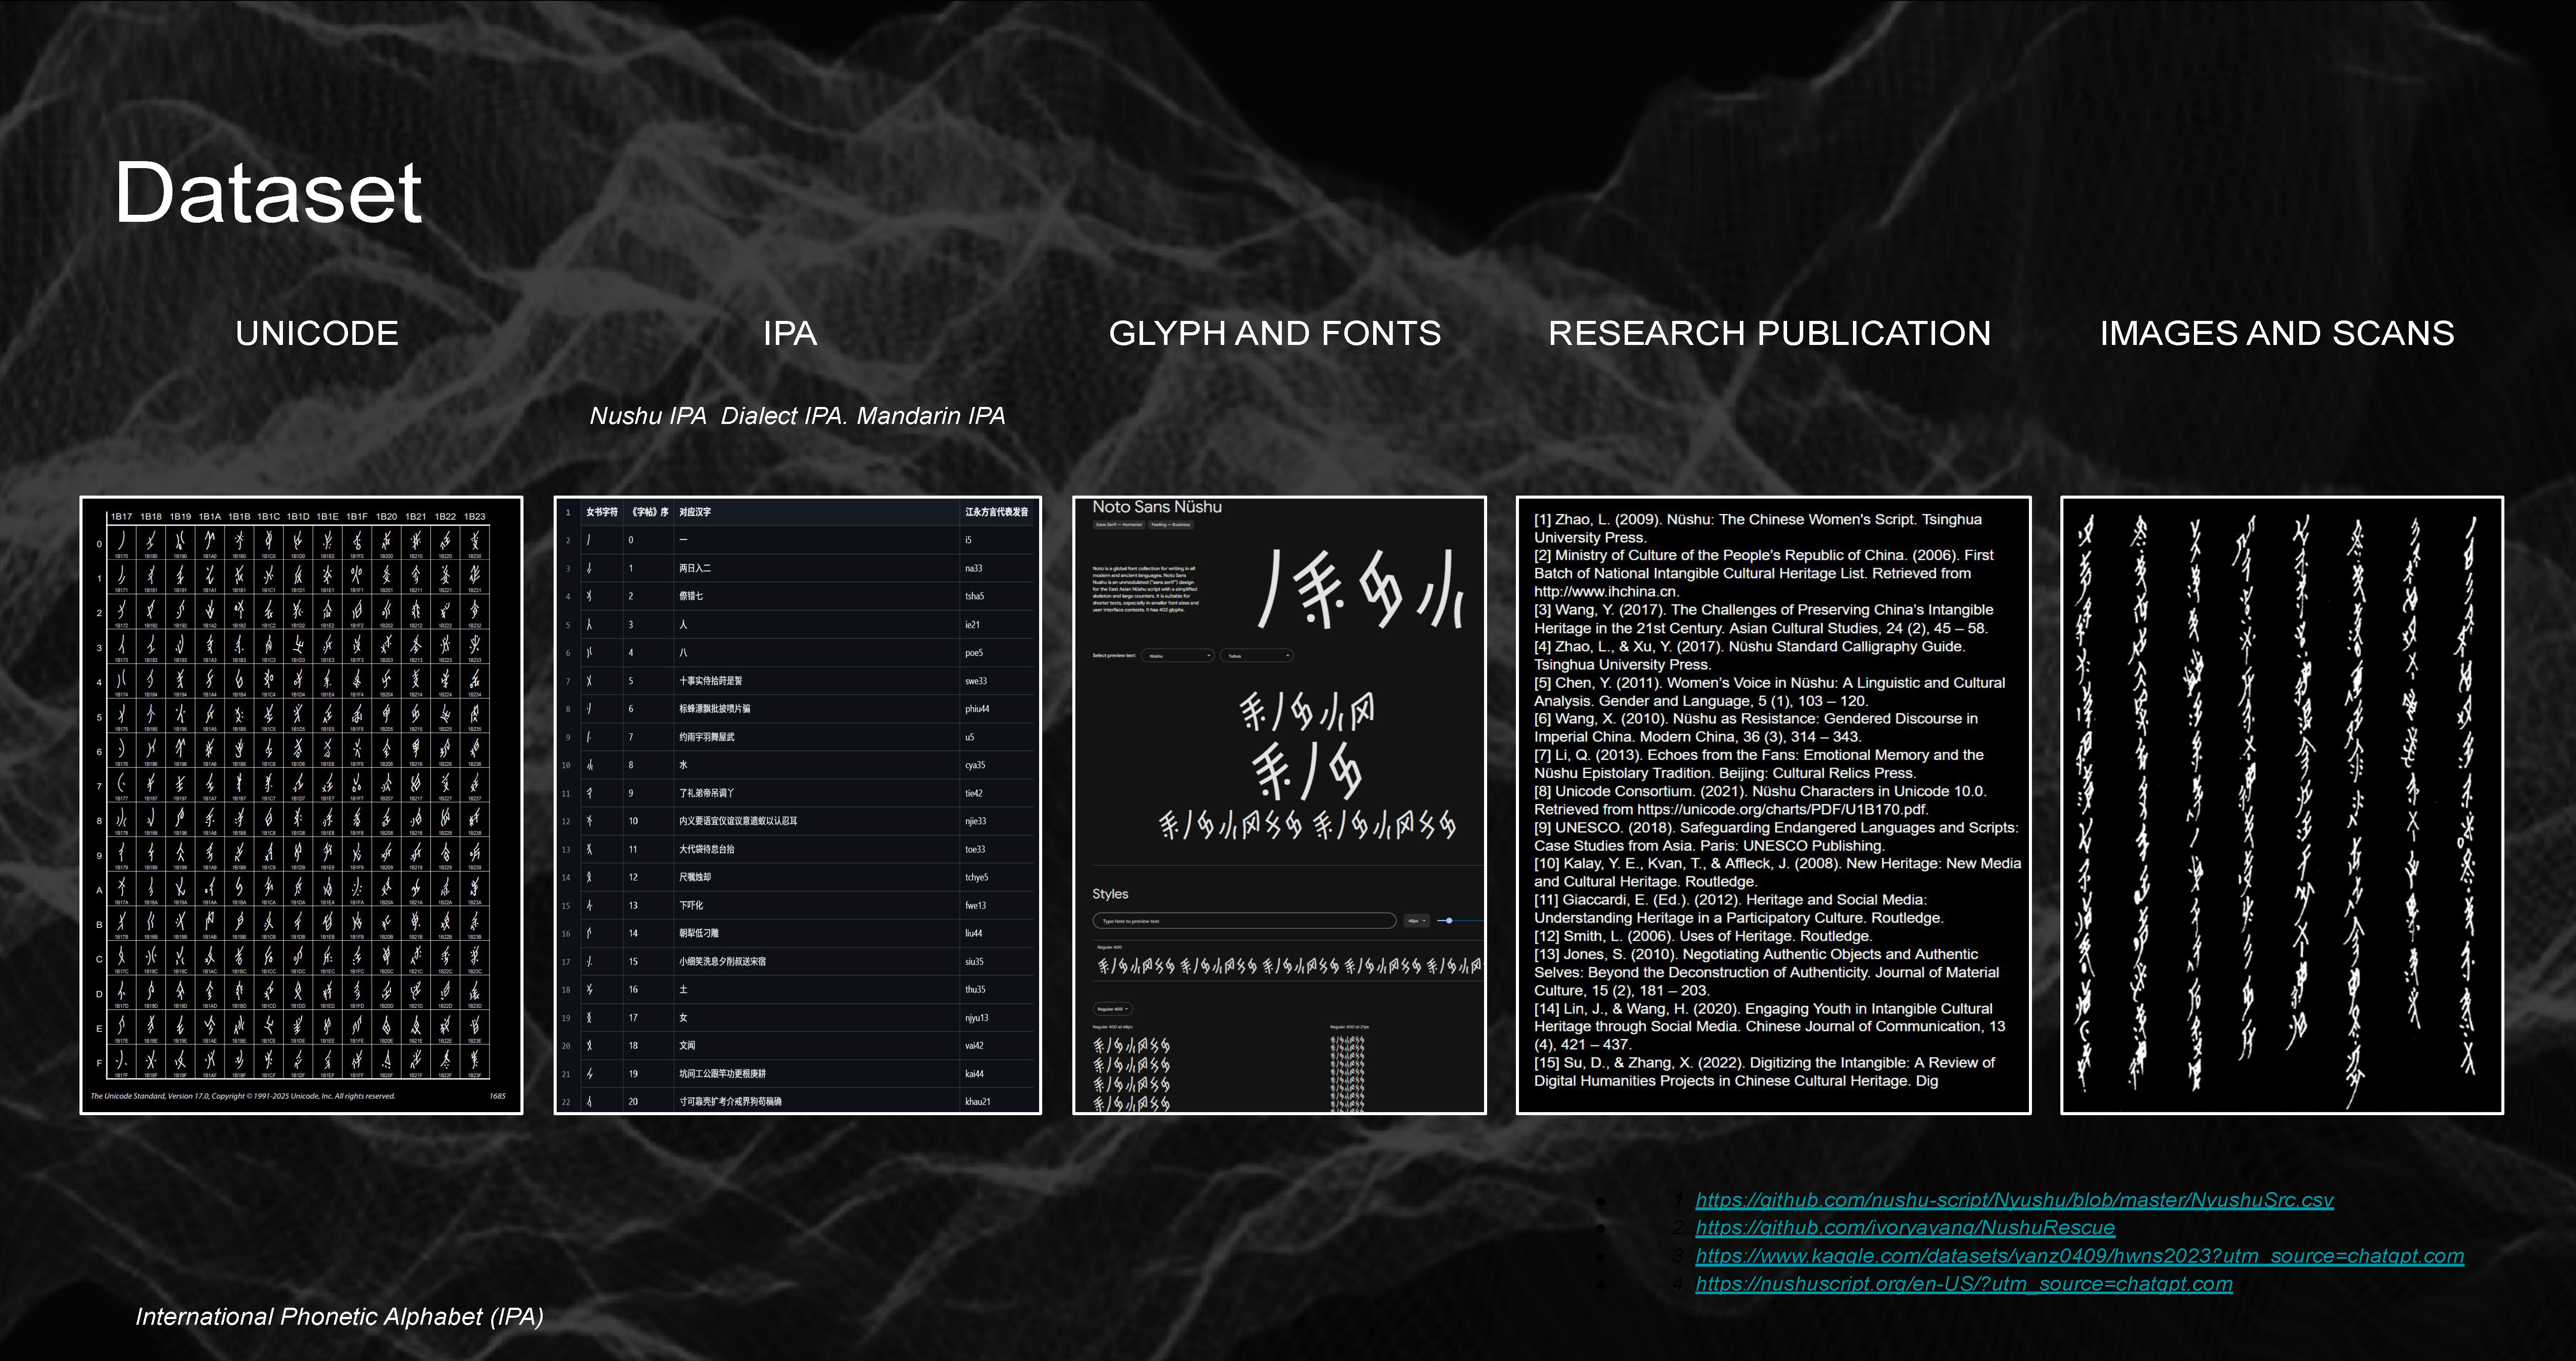Click the 'Nushu IPA Dialect IPA. Mandarin IPA' subtitle
The width and height of the screenshot is (2576, 1361).
[x=797, y=416]
